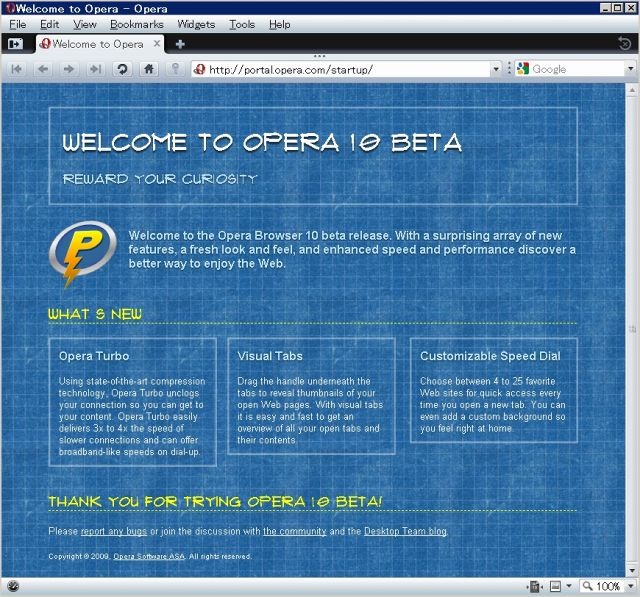Go forward to next page
Viewport: 640px width, 597px height.
[69, 69]
